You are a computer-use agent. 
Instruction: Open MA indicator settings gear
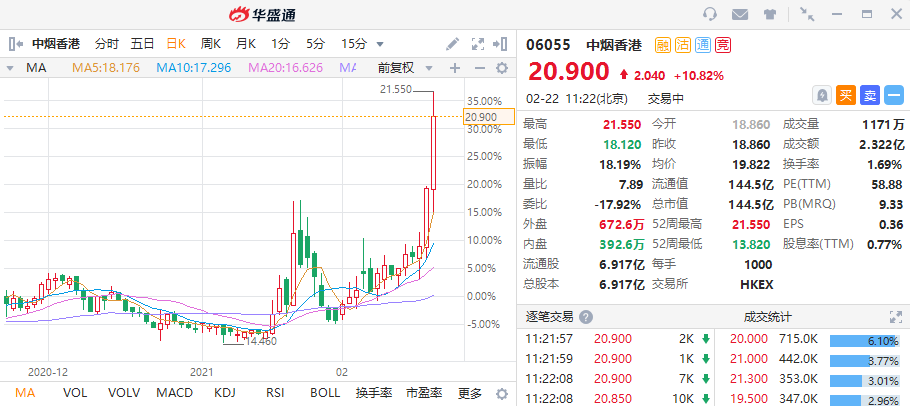[x=502, y=68]
